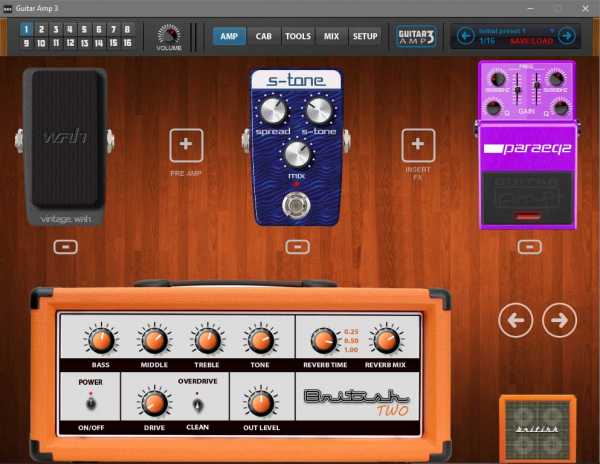
Task: Click the s-tone spread knob
Action: 273,111
